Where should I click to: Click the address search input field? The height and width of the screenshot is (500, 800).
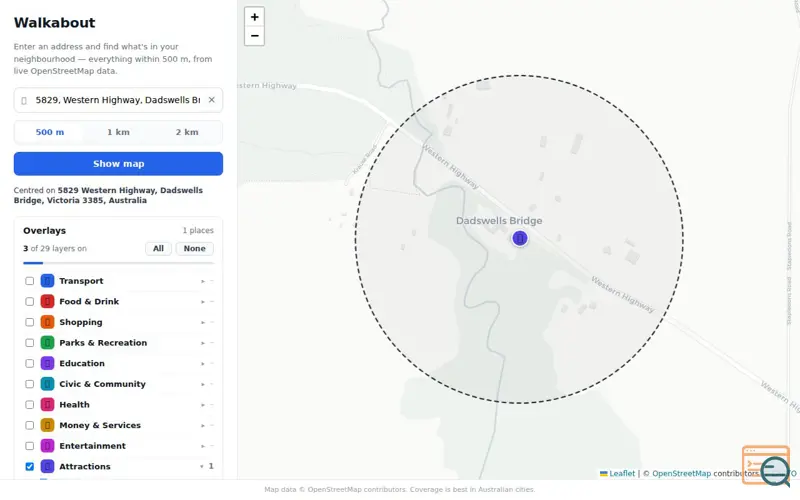coord(117,100)
